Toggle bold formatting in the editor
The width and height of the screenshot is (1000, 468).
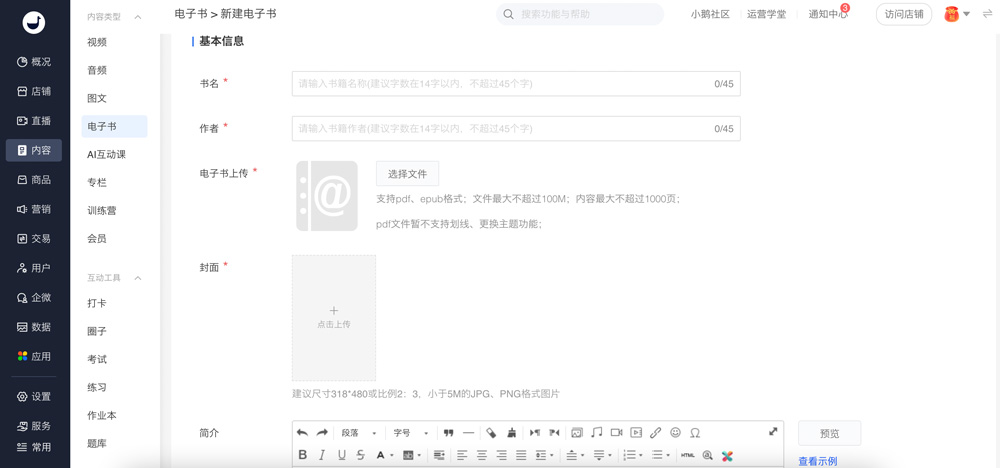(x=302, y=455)
